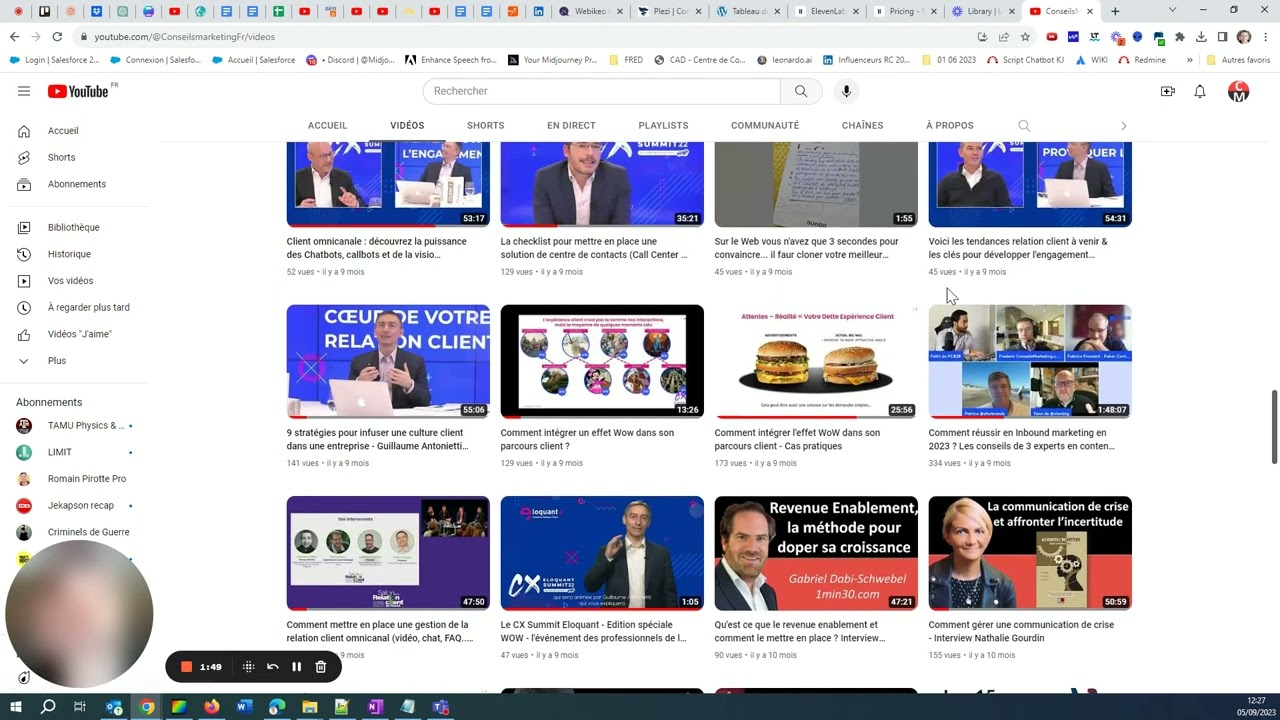The height and width of the screenshot is (720, 1280).
Task: Open Revenue Enablement video thumbnail
Action: pos(816,553)
